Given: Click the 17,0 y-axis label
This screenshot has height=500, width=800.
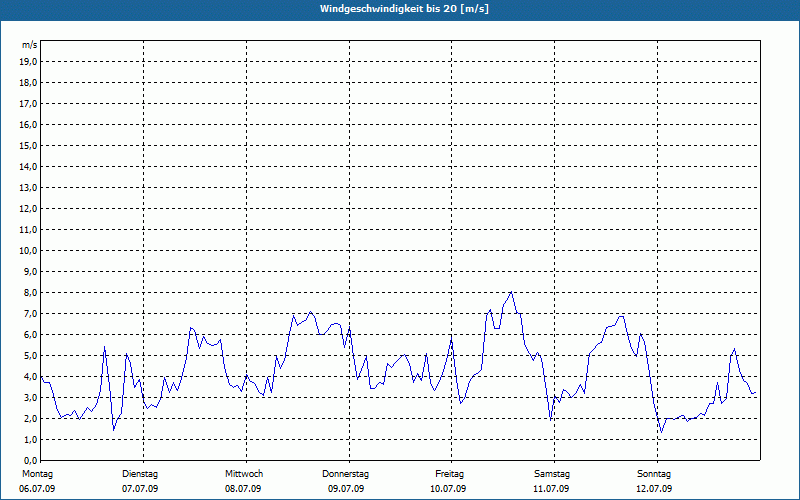Looking at the screenshot, I should point(29,104).
